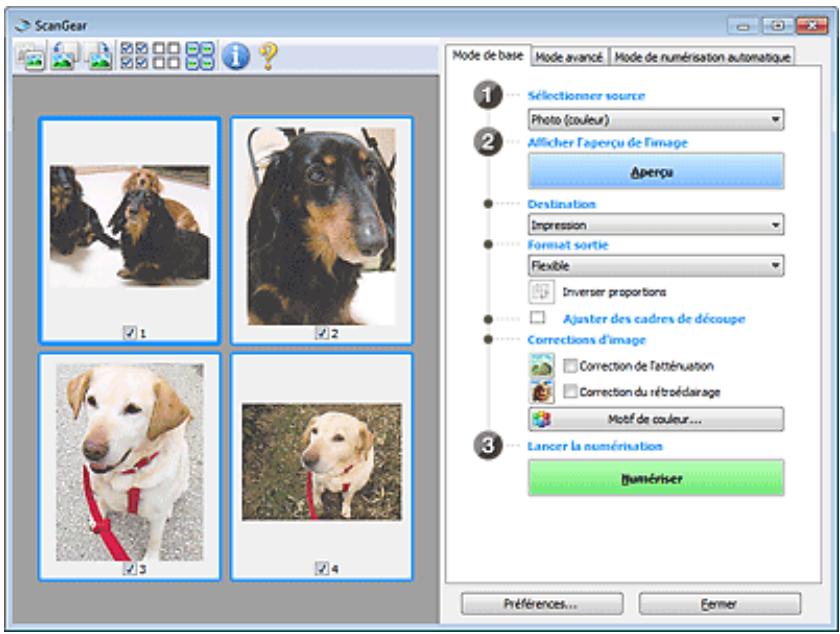Select all cropping frames icon
The width and height of the screenshot is (840, 634).
[200, 56]
